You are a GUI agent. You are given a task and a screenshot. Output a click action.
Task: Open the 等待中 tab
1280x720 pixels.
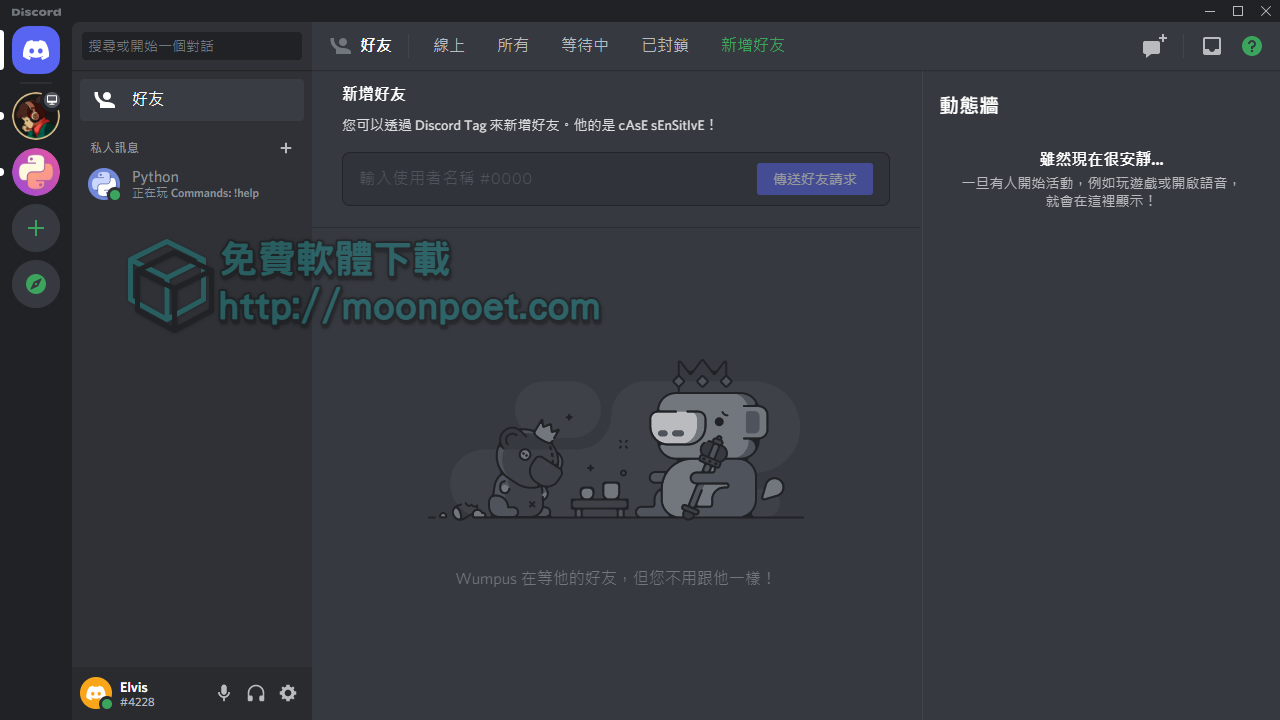pyautogui.click(x=585, y=45)
